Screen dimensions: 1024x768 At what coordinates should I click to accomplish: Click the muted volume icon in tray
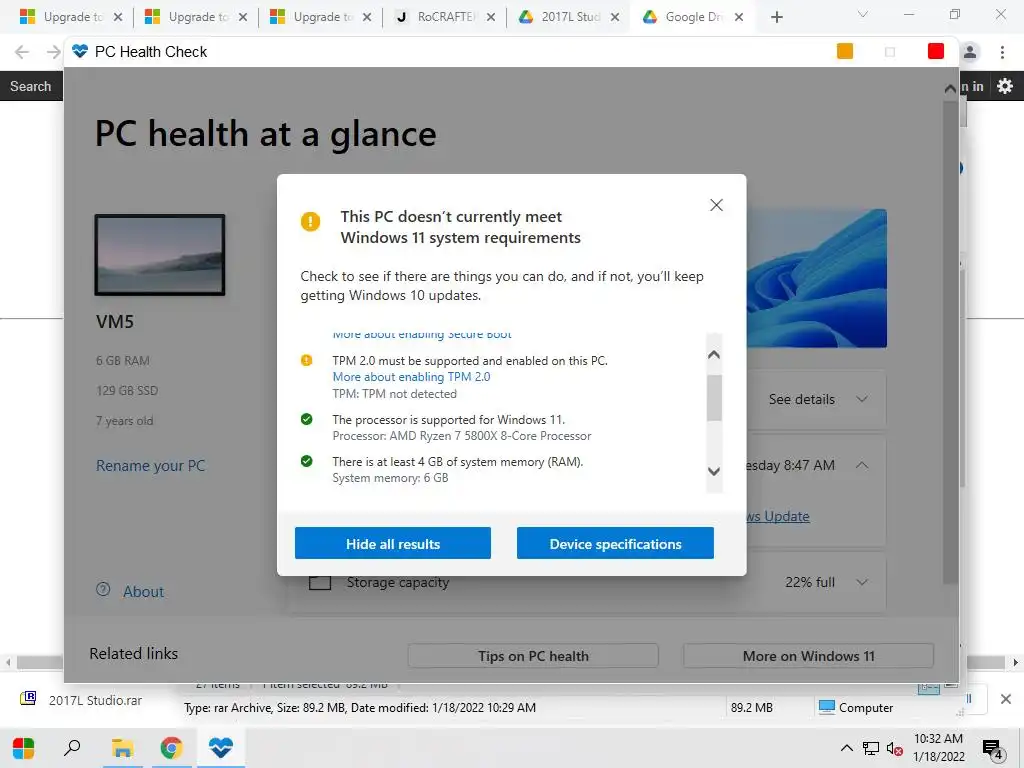point(895,748)
